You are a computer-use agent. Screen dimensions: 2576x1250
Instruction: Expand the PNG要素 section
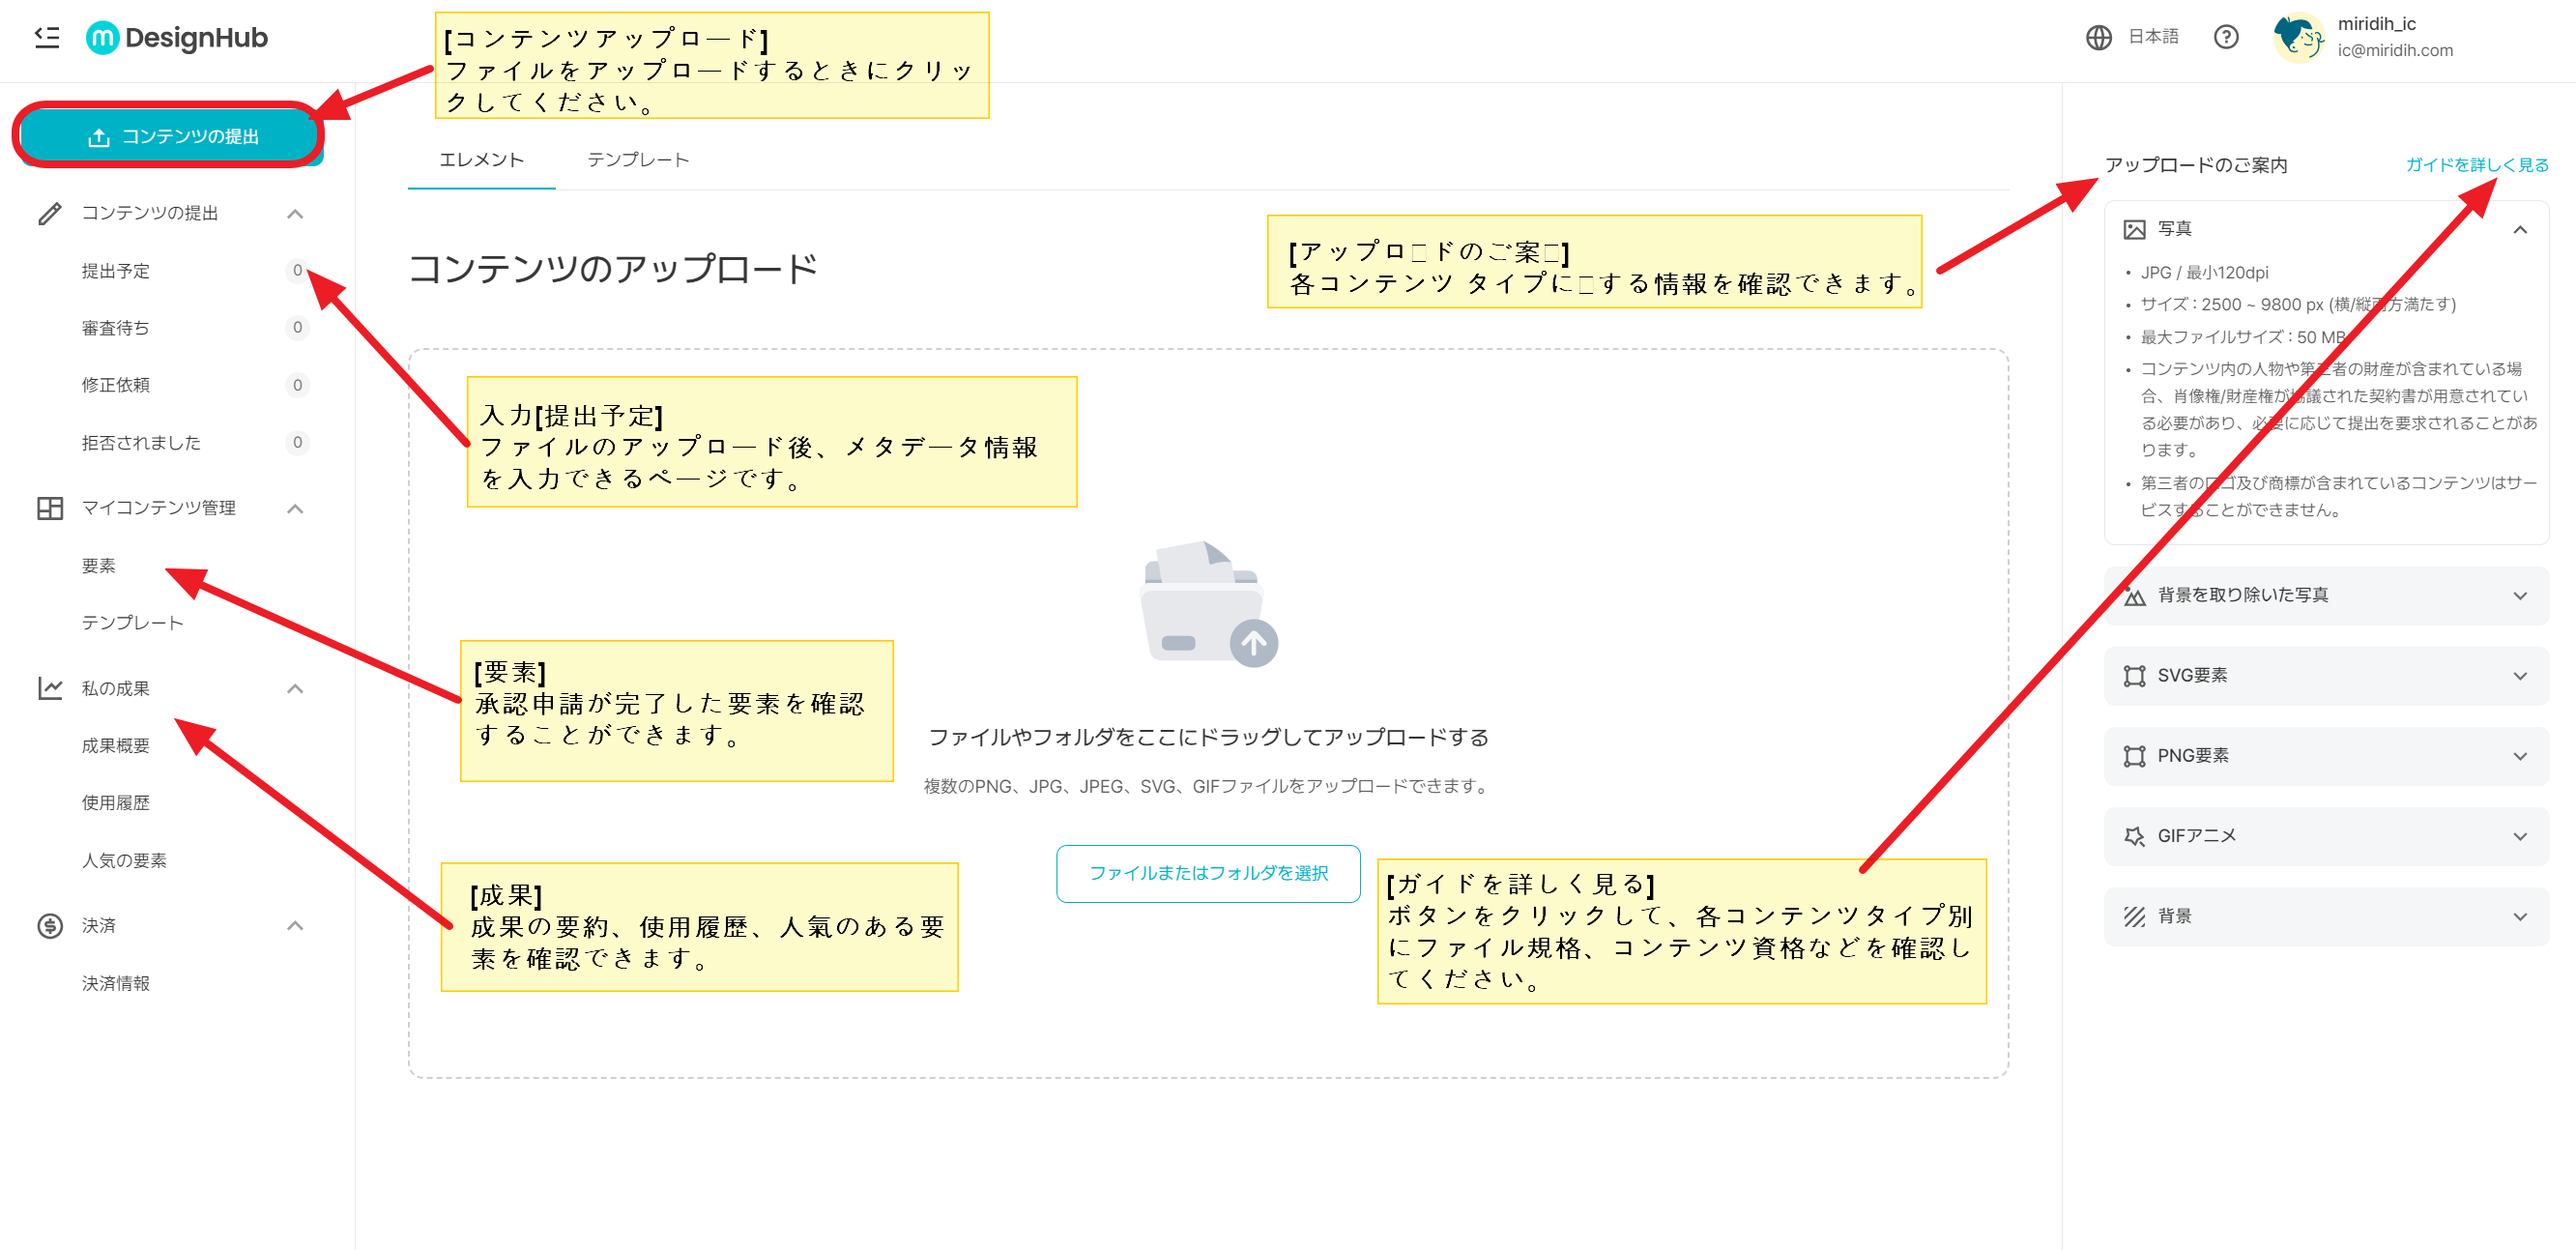[2522, 756]
